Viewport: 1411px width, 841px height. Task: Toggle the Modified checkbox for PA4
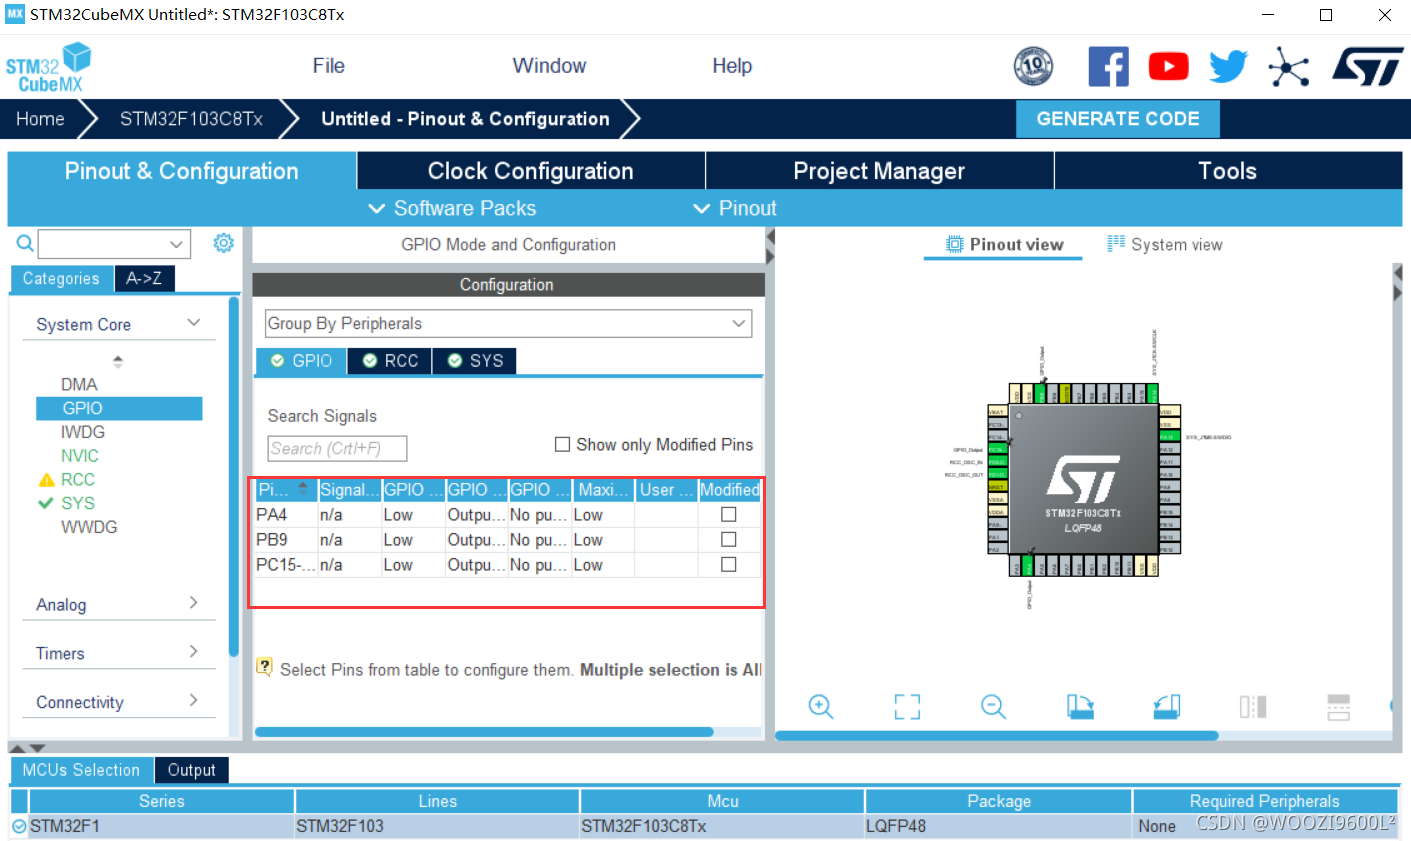click(x=729, y=514)
